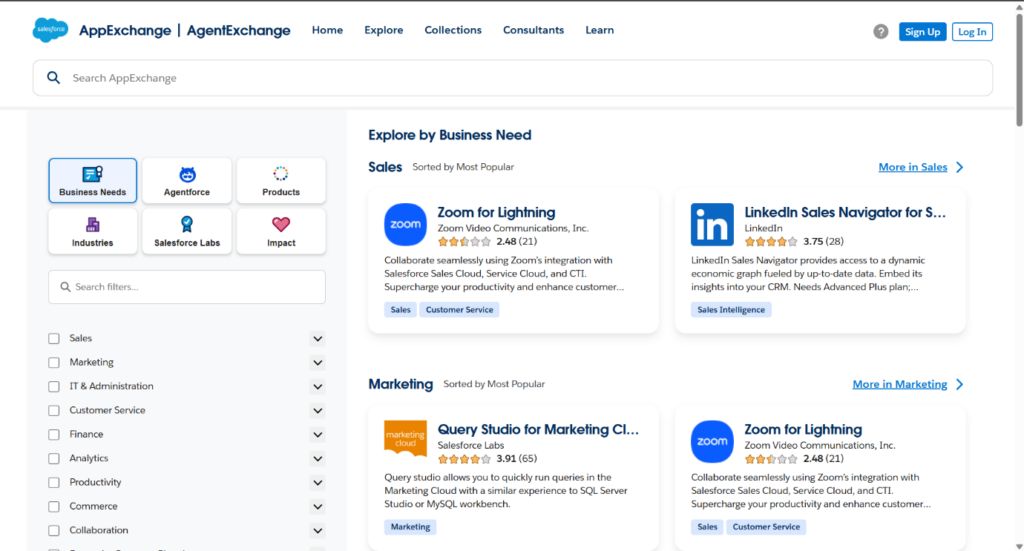
Task: Go to the Consultants navigation item
Action: pyautogui.click(x=533, y=30)
